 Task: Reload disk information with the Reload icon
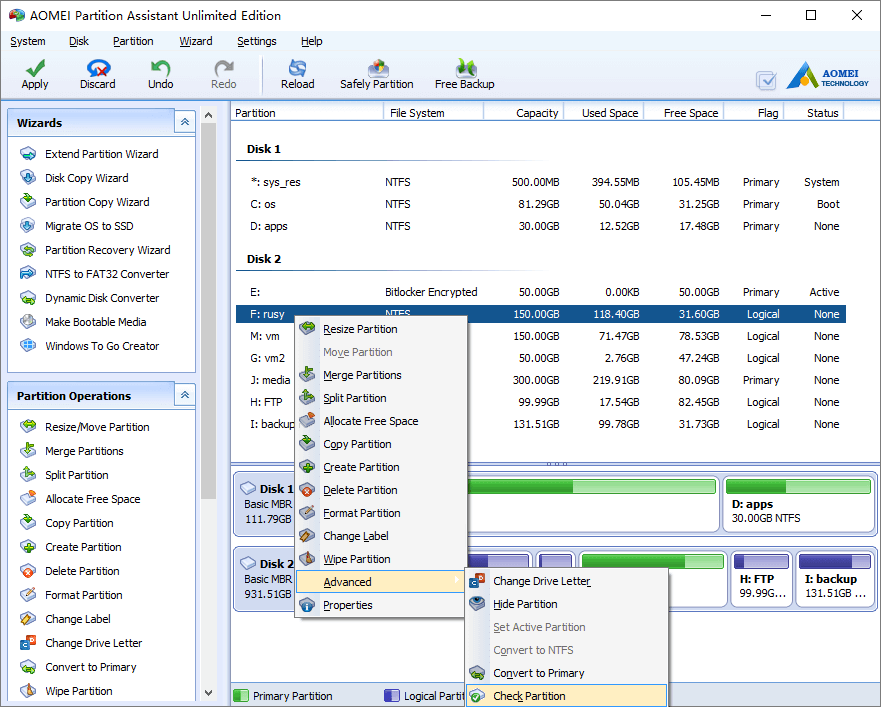coord(297,72)
